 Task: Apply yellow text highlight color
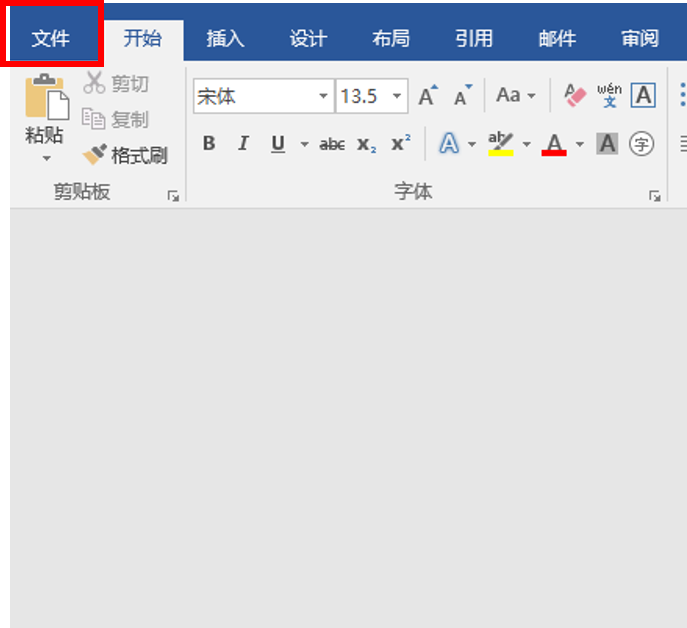point(501,143)
